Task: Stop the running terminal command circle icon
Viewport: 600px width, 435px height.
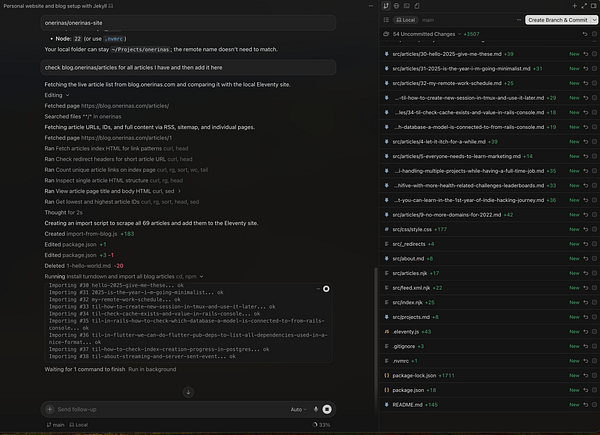Action: [326, 289]
